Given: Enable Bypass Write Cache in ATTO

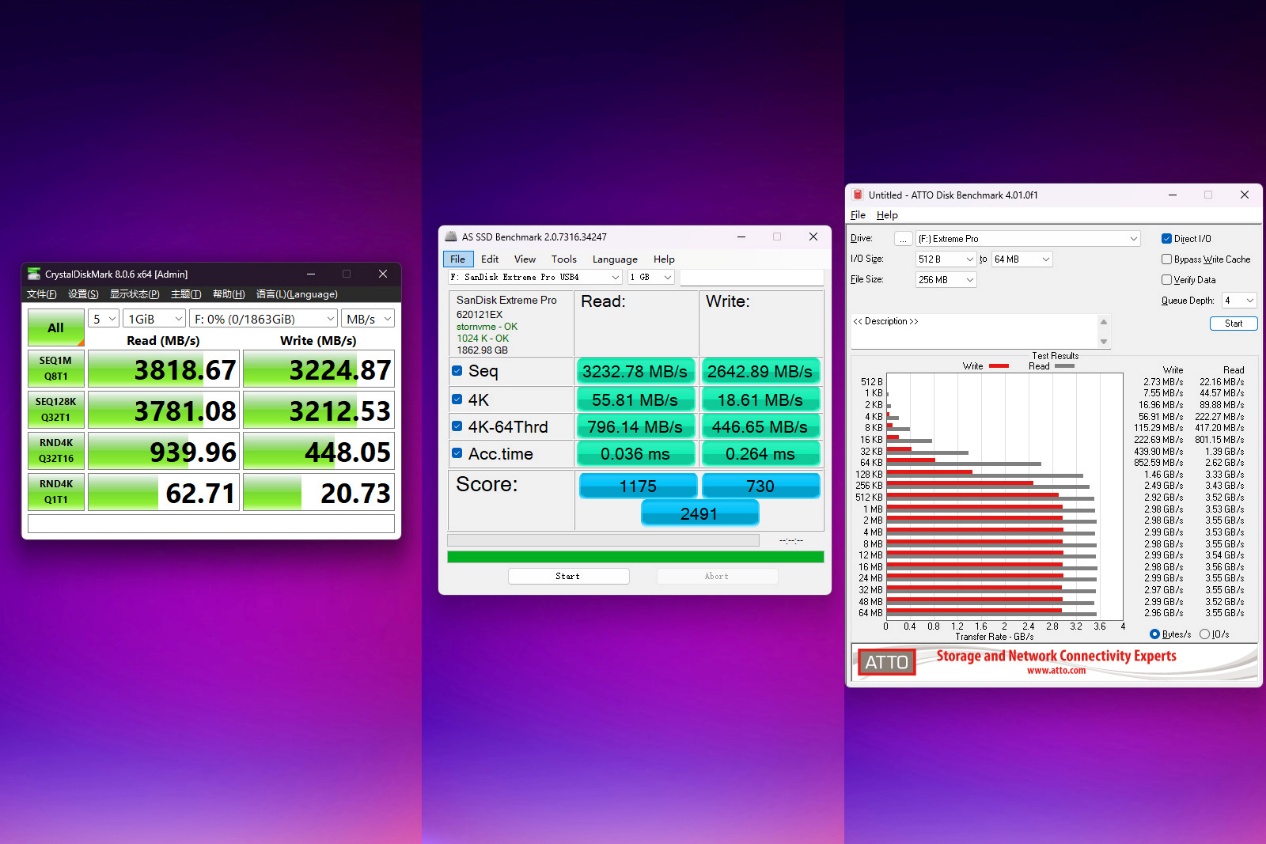Looking at the screenshot, I should (1166, 259).
